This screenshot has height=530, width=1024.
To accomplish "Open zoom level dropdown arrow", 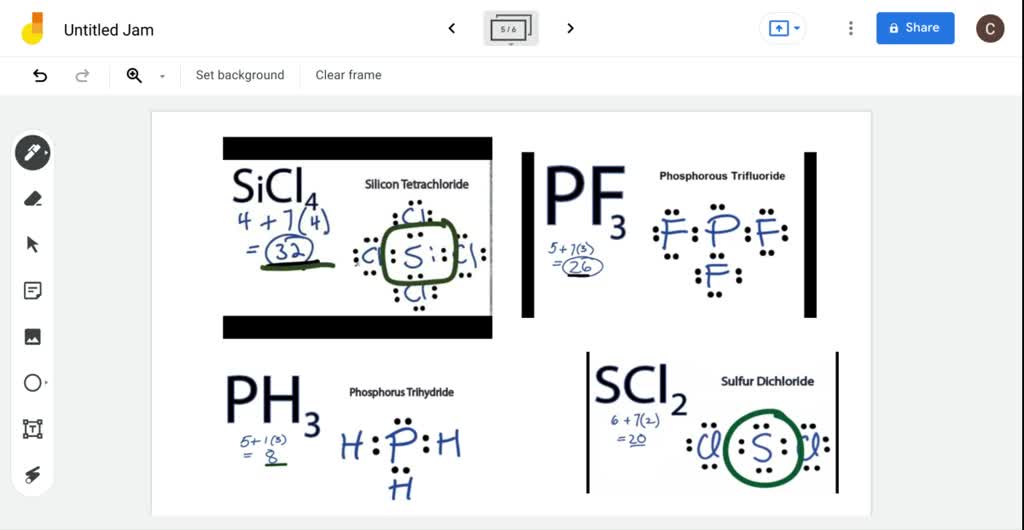I will click(162, 76).
